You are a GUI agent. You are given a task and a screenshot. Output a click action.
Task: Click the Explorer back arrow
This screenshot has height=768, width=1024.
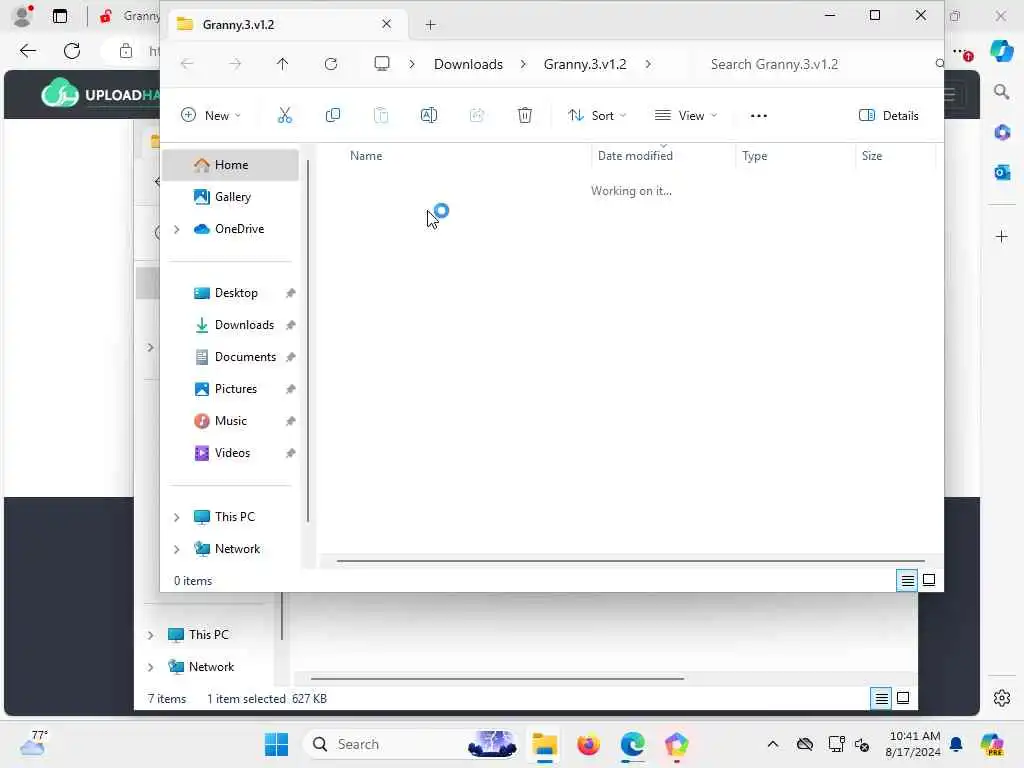click(187, 64)
